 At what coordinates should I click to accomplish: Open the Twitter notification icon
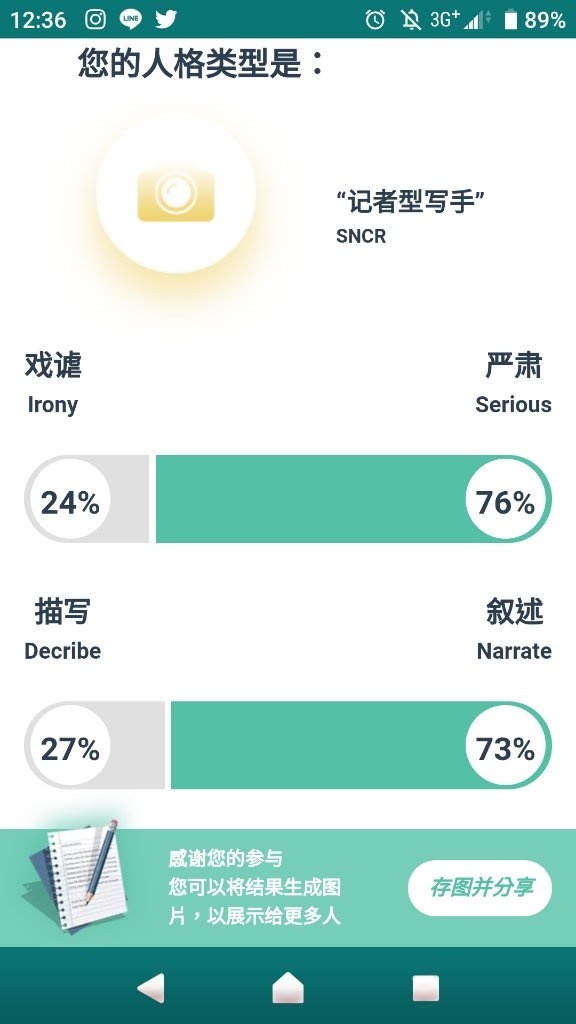click(166, 20)
